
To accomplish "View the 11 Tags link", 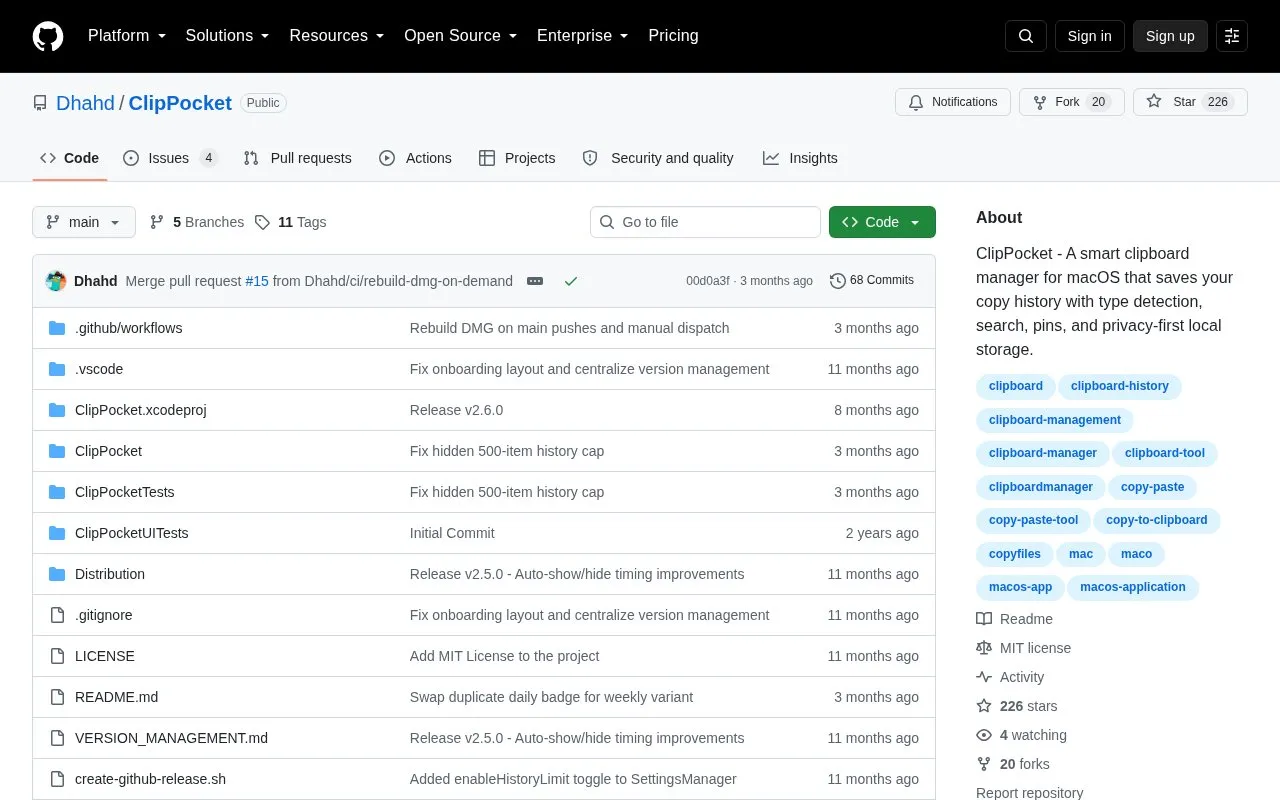I will pos(290,222).
